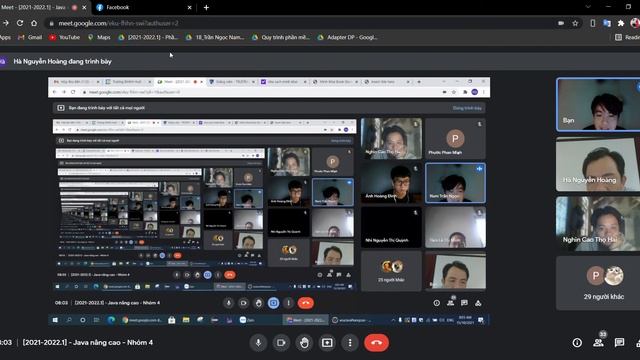Go to the browser home page

(x=34, y=23)
